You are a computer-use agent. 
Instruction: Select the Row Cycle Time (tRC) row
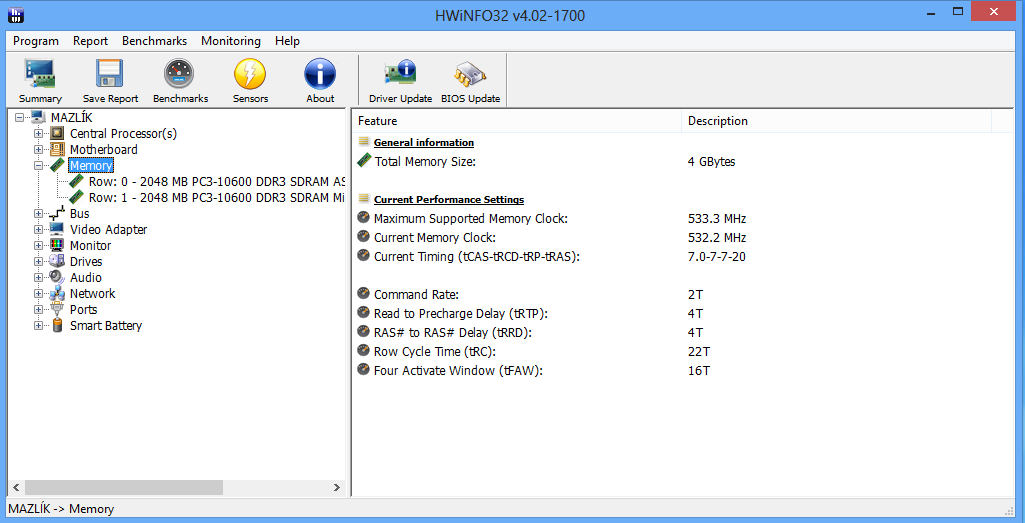(680, 352)
